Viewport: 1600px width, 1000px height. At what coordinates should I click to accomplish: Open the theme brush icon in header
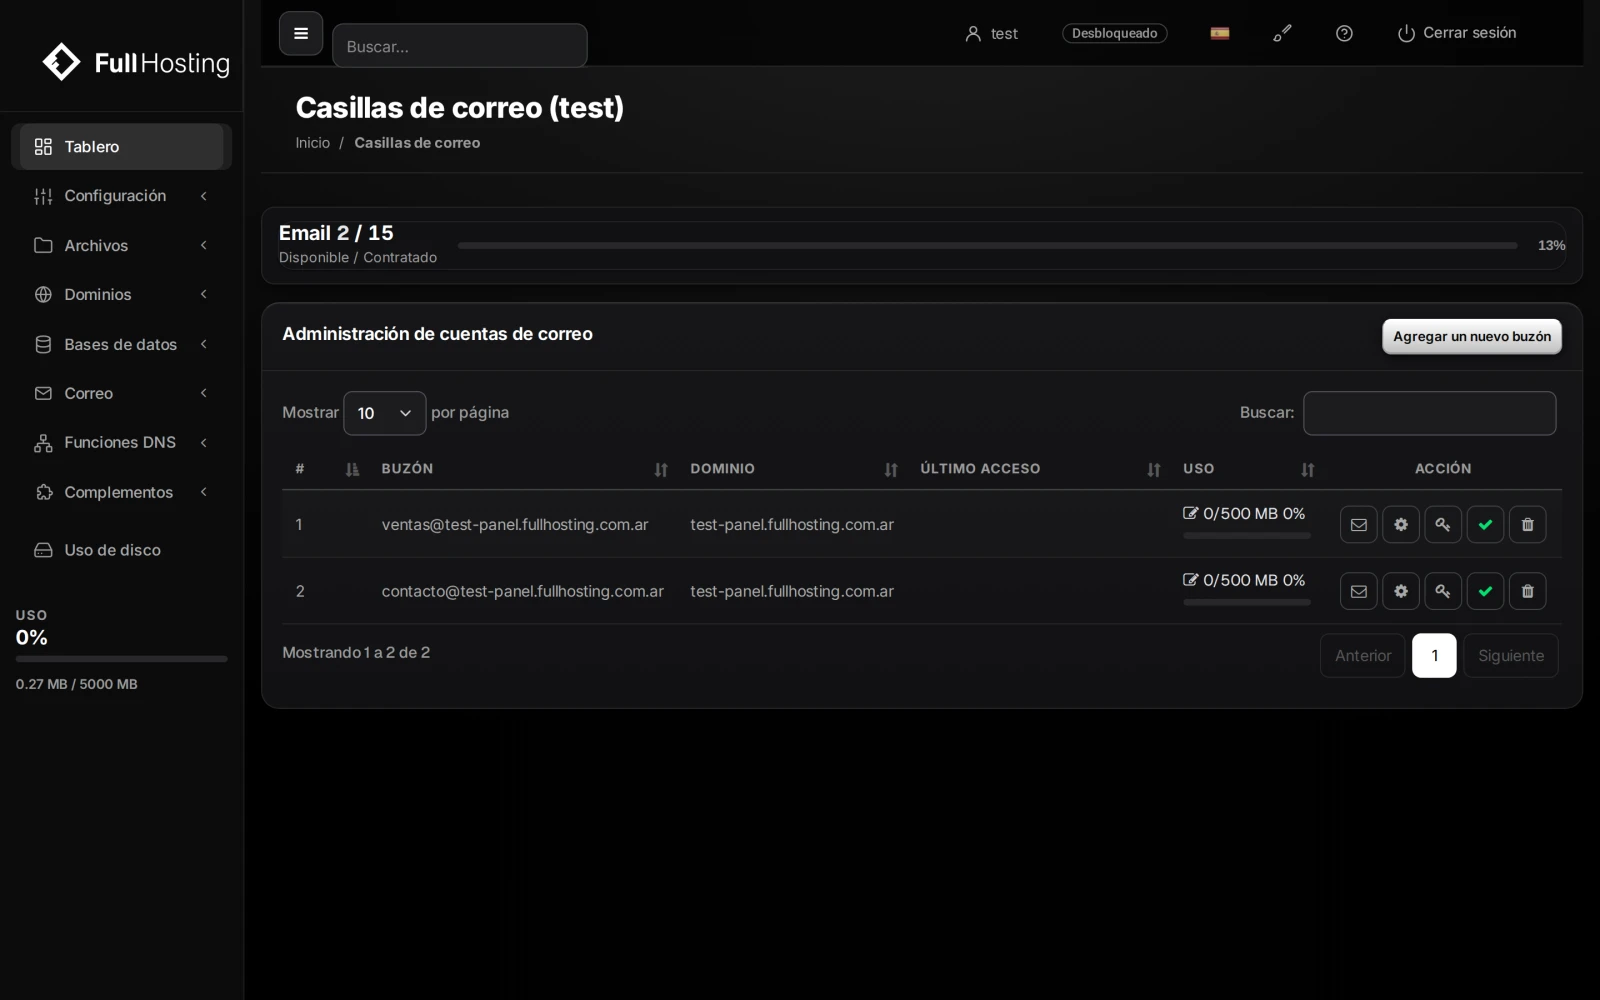(1282, 33)
